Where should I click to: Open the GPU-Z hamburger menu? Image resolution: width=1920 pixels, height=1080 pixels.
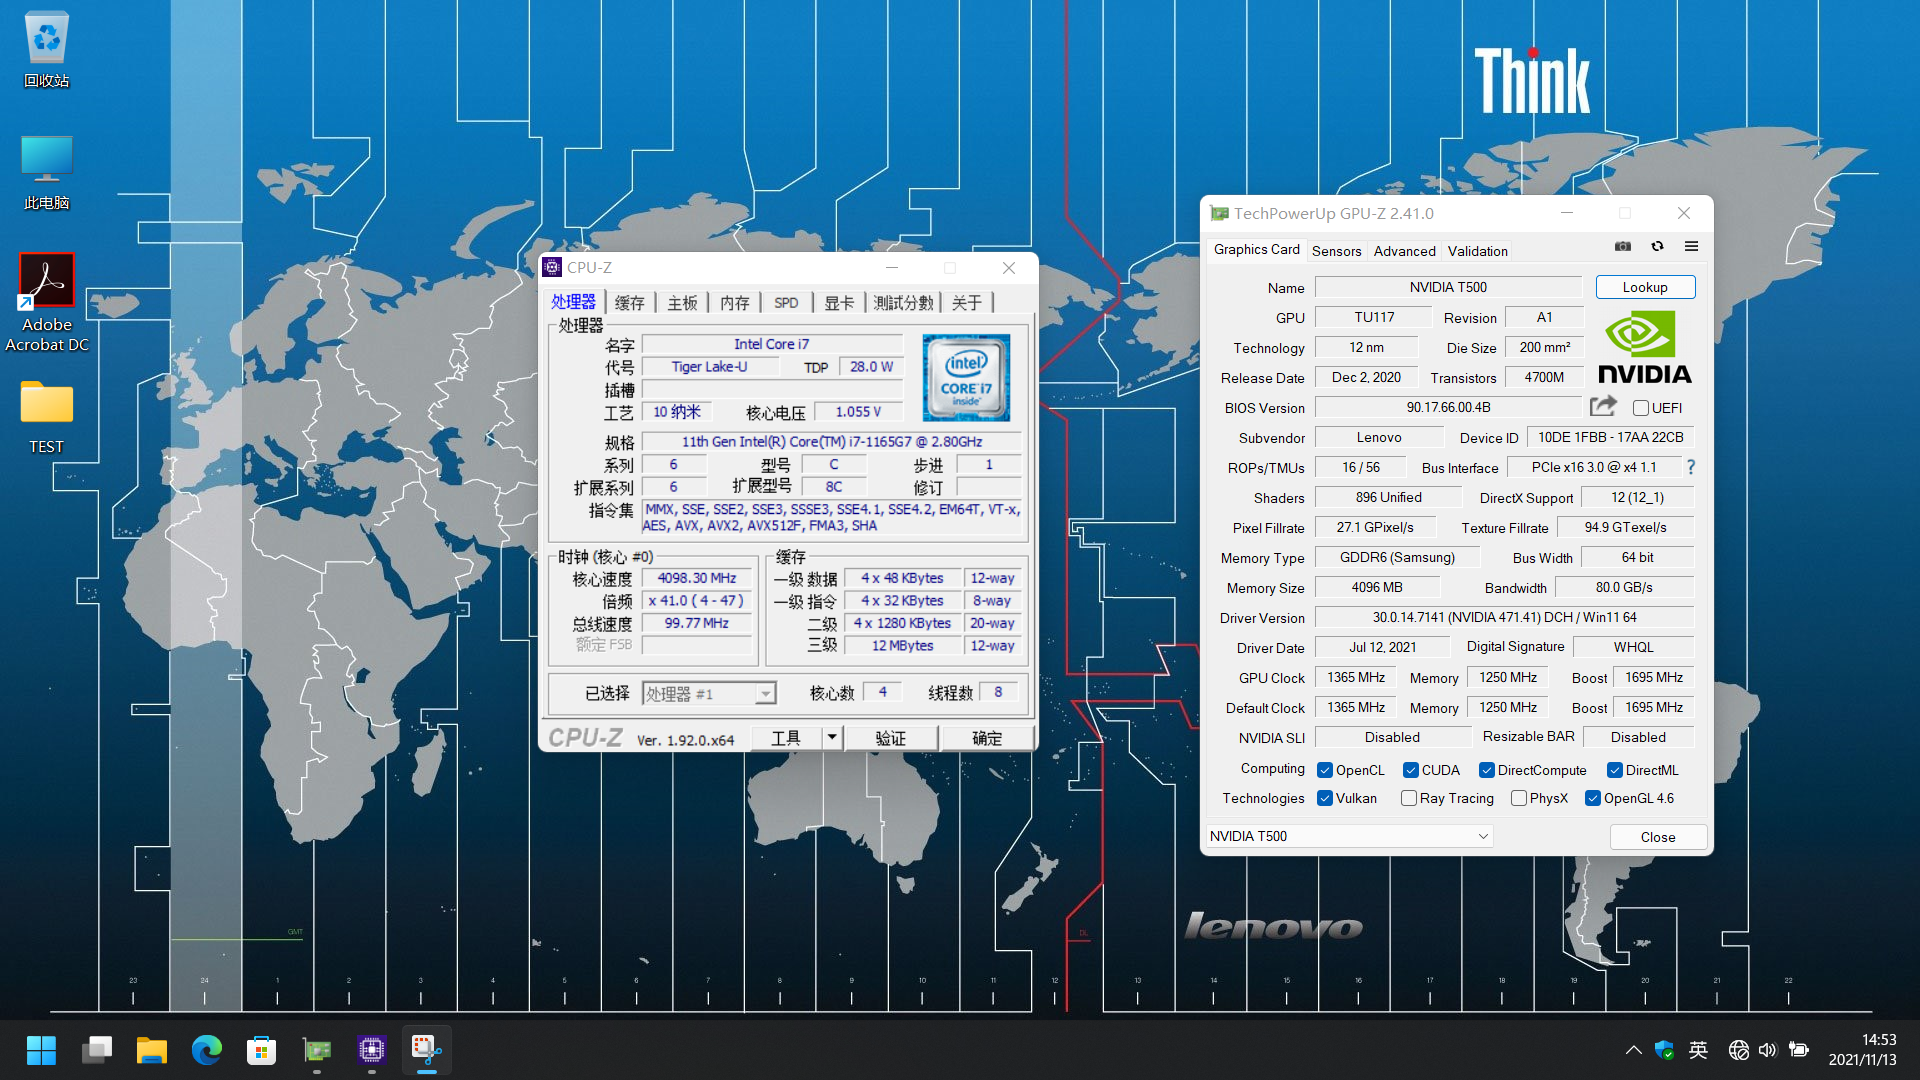pos(1691,247)
